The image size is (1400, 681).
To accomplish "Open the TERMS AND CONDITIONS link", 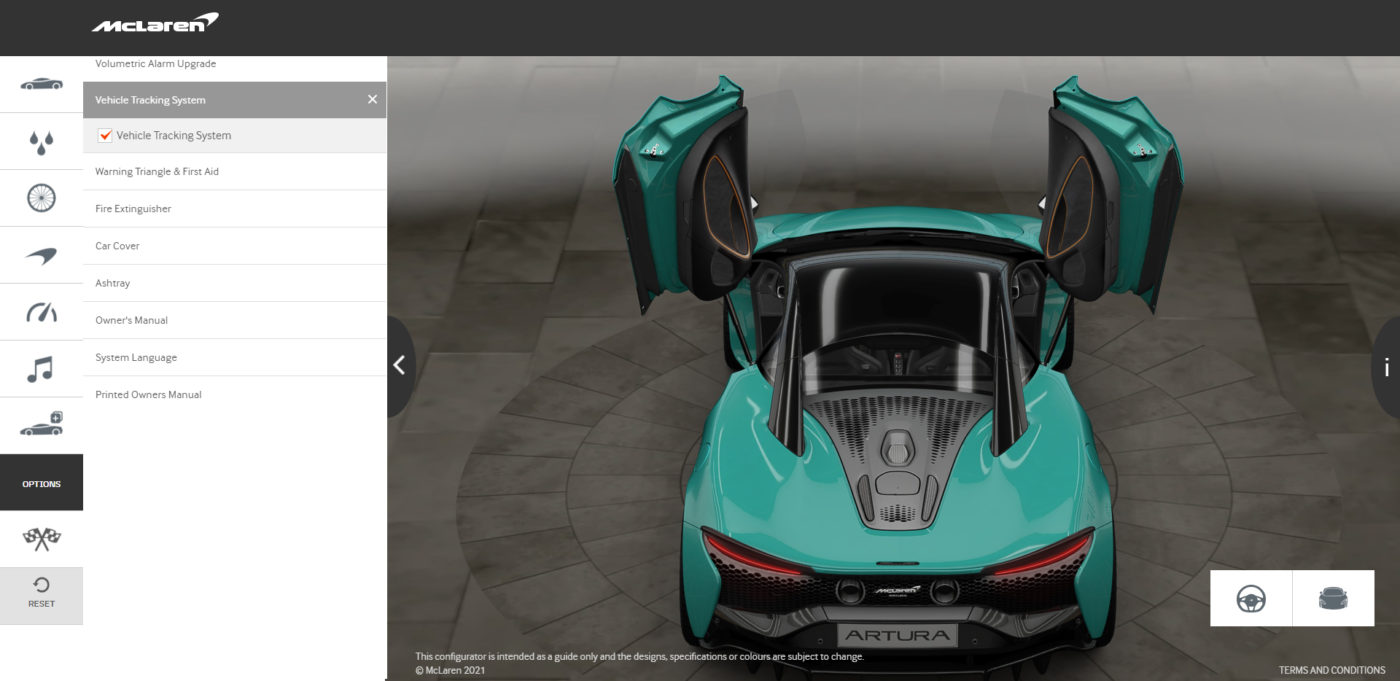I will click(1332, 670).
